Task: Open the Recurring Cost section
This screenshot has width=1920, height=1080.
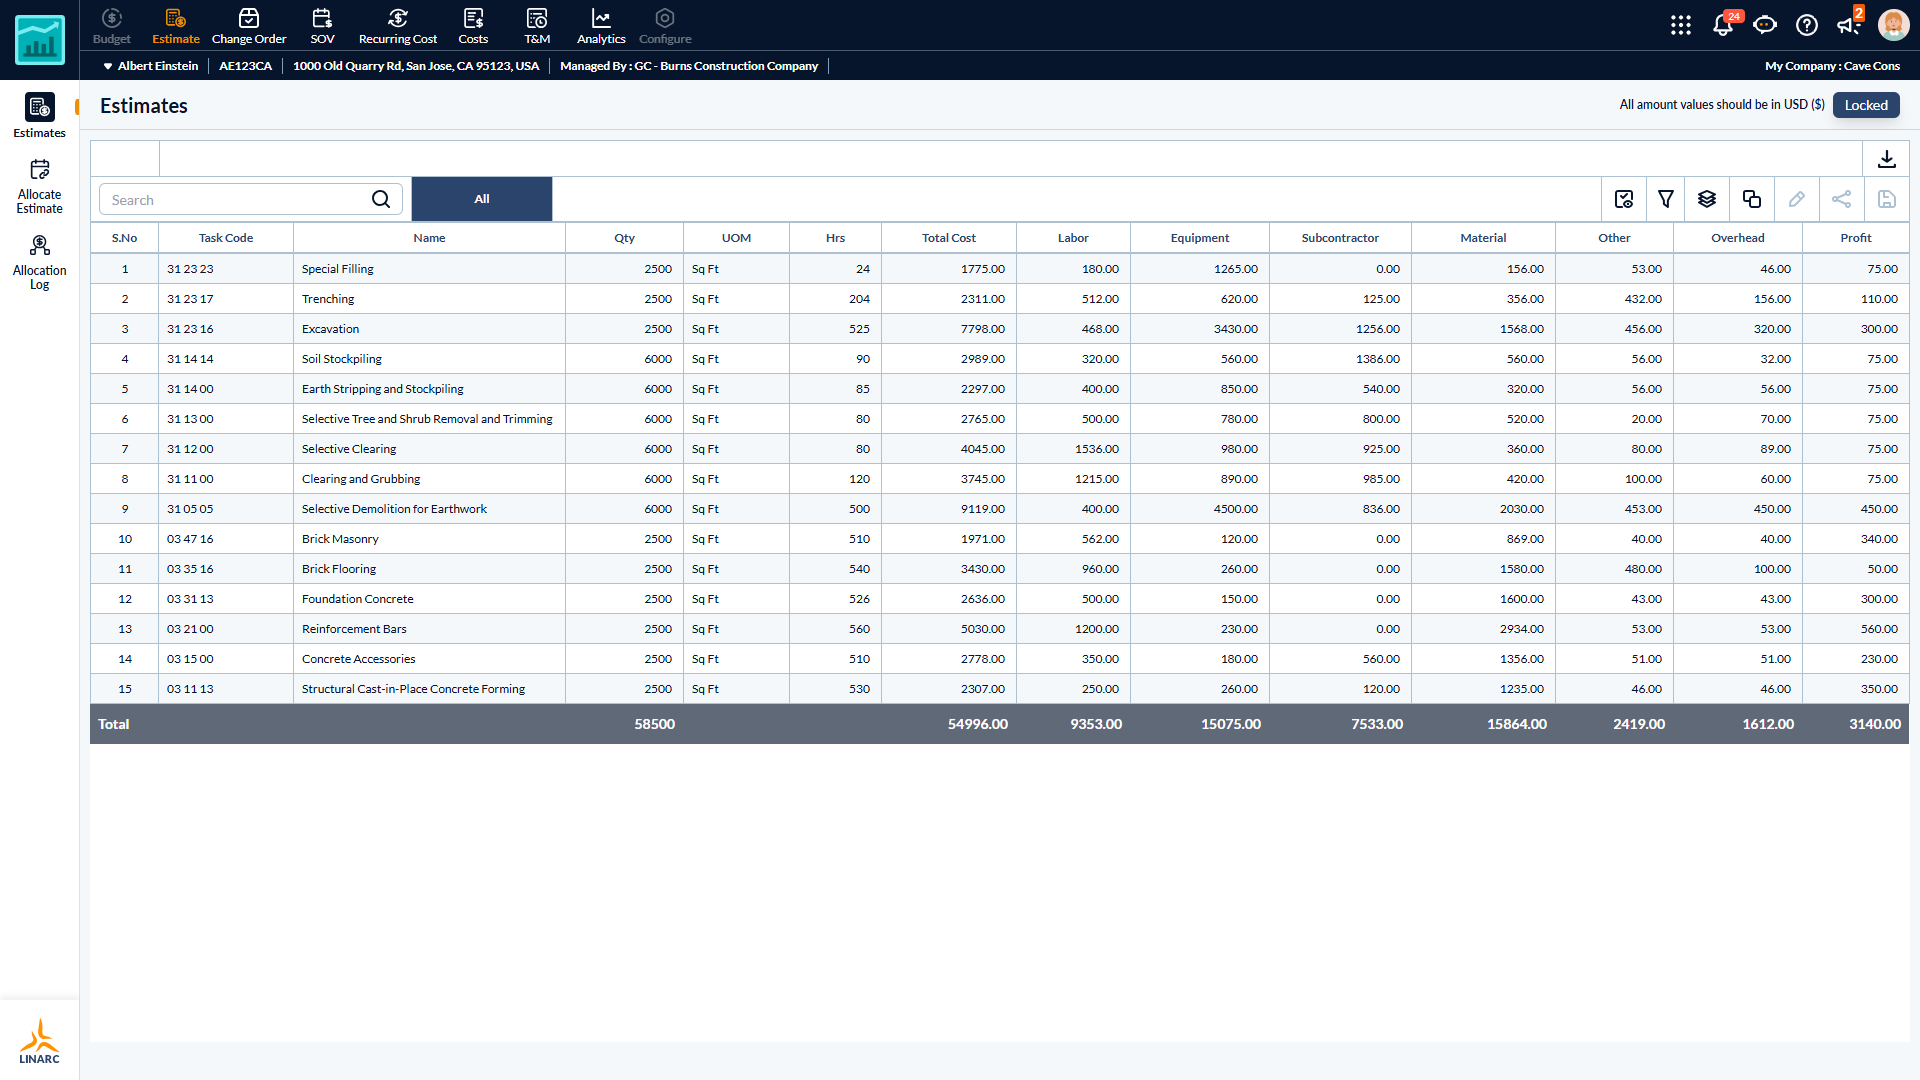Action: point(398,26)
